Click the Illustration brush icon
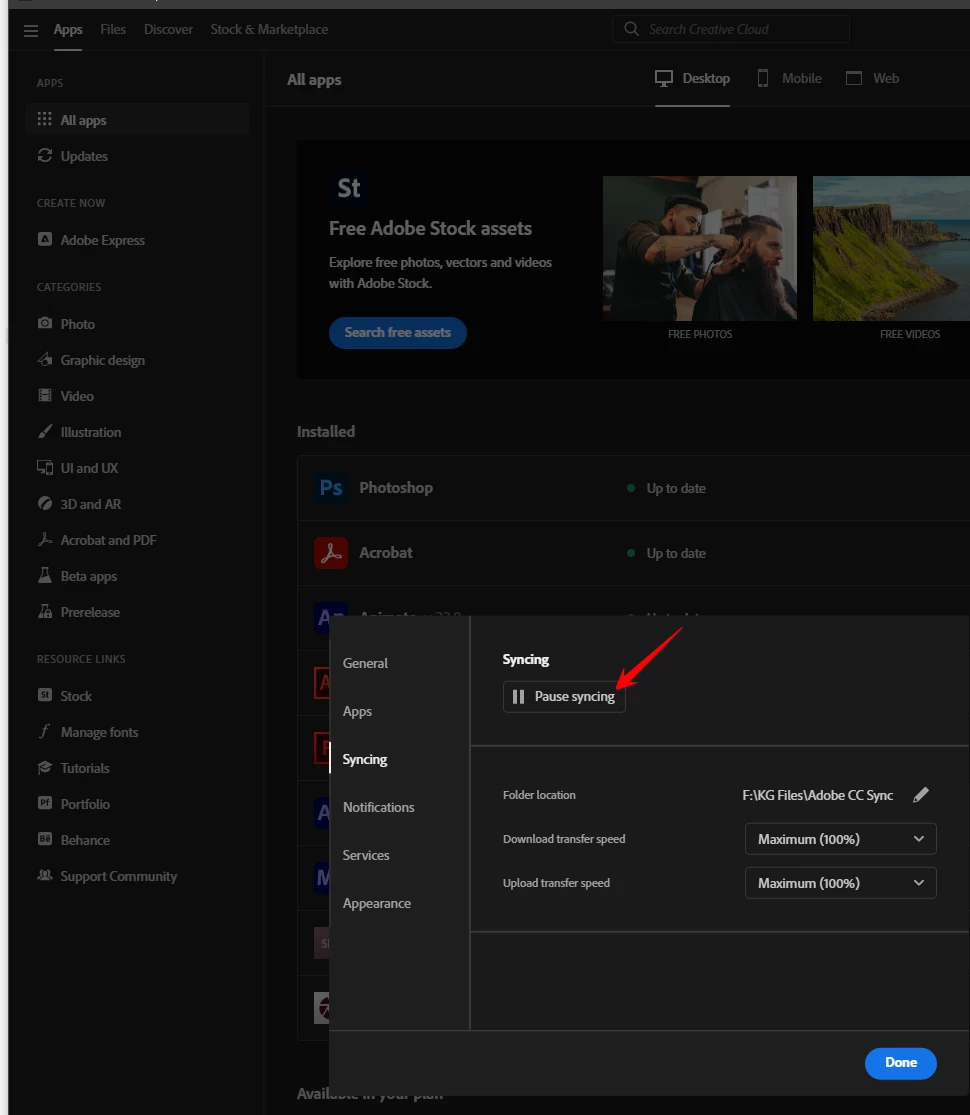 [45, 431]
